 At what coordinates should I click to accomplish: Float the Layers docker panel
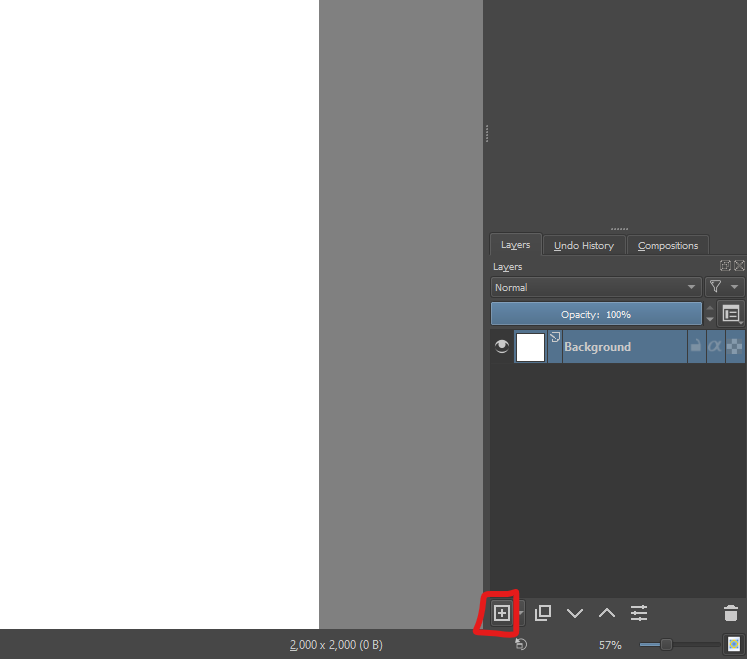pyautogui.click(x=725, y=266)
